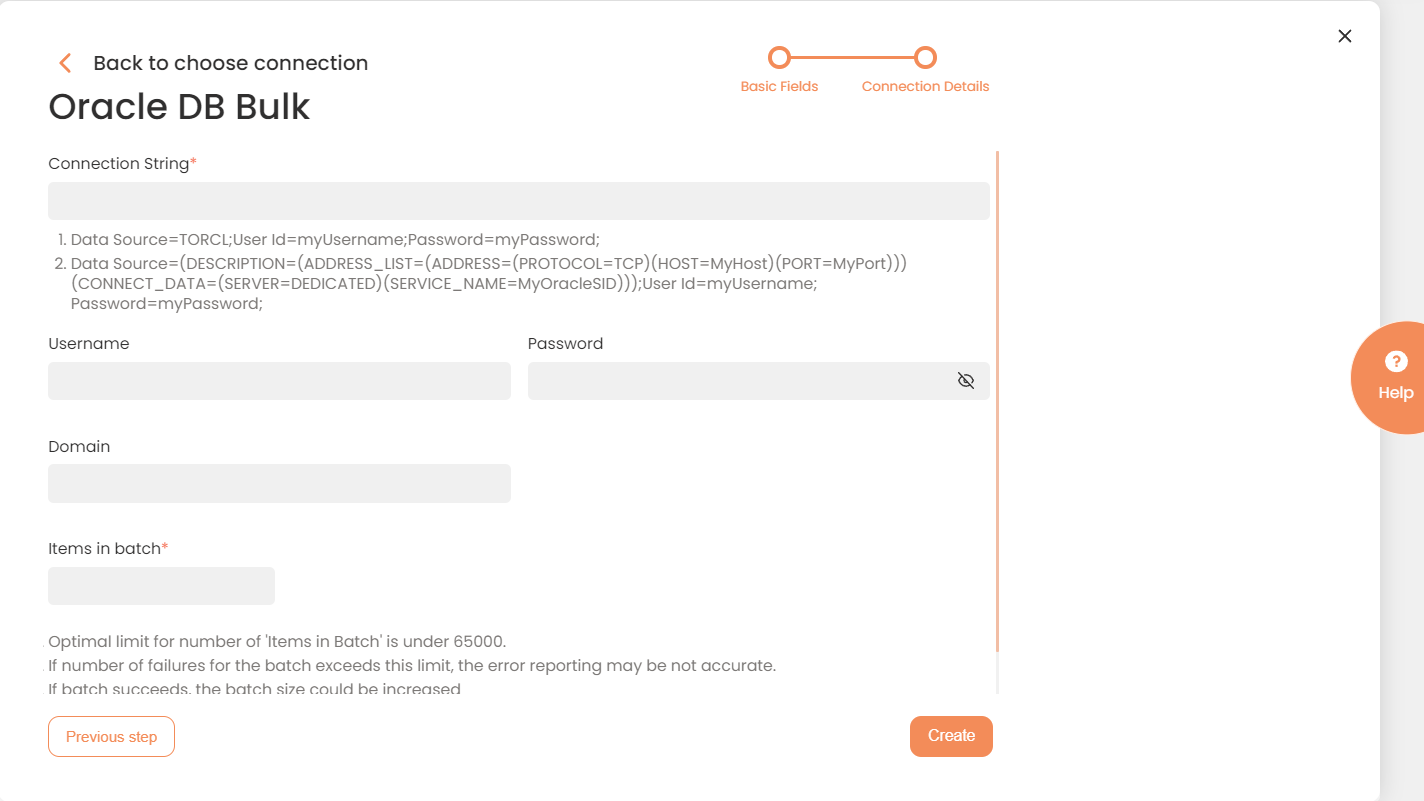The width and height of the screenshot is (1424, 801).
Task: Click the Previous step button
Action: click(x=111, y=737)
